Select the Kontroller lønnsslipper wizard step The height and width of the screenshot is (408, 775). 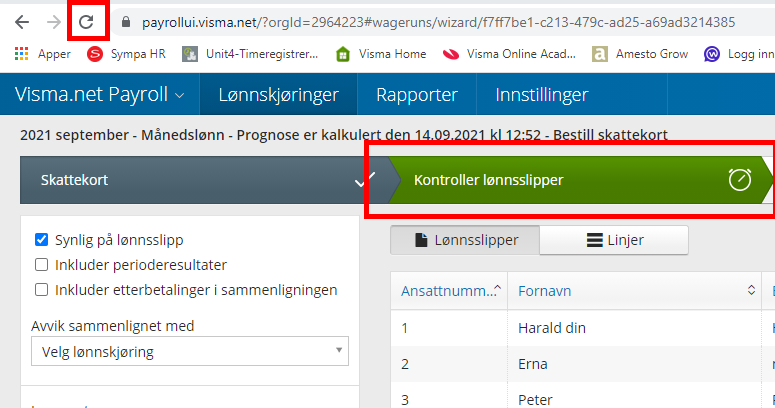point(579,180)
